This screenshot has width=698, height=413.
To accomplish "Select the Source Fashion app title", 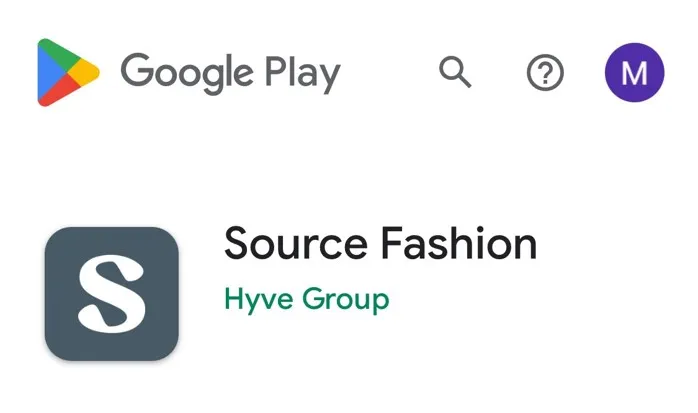I will click(x=380, y=244).
